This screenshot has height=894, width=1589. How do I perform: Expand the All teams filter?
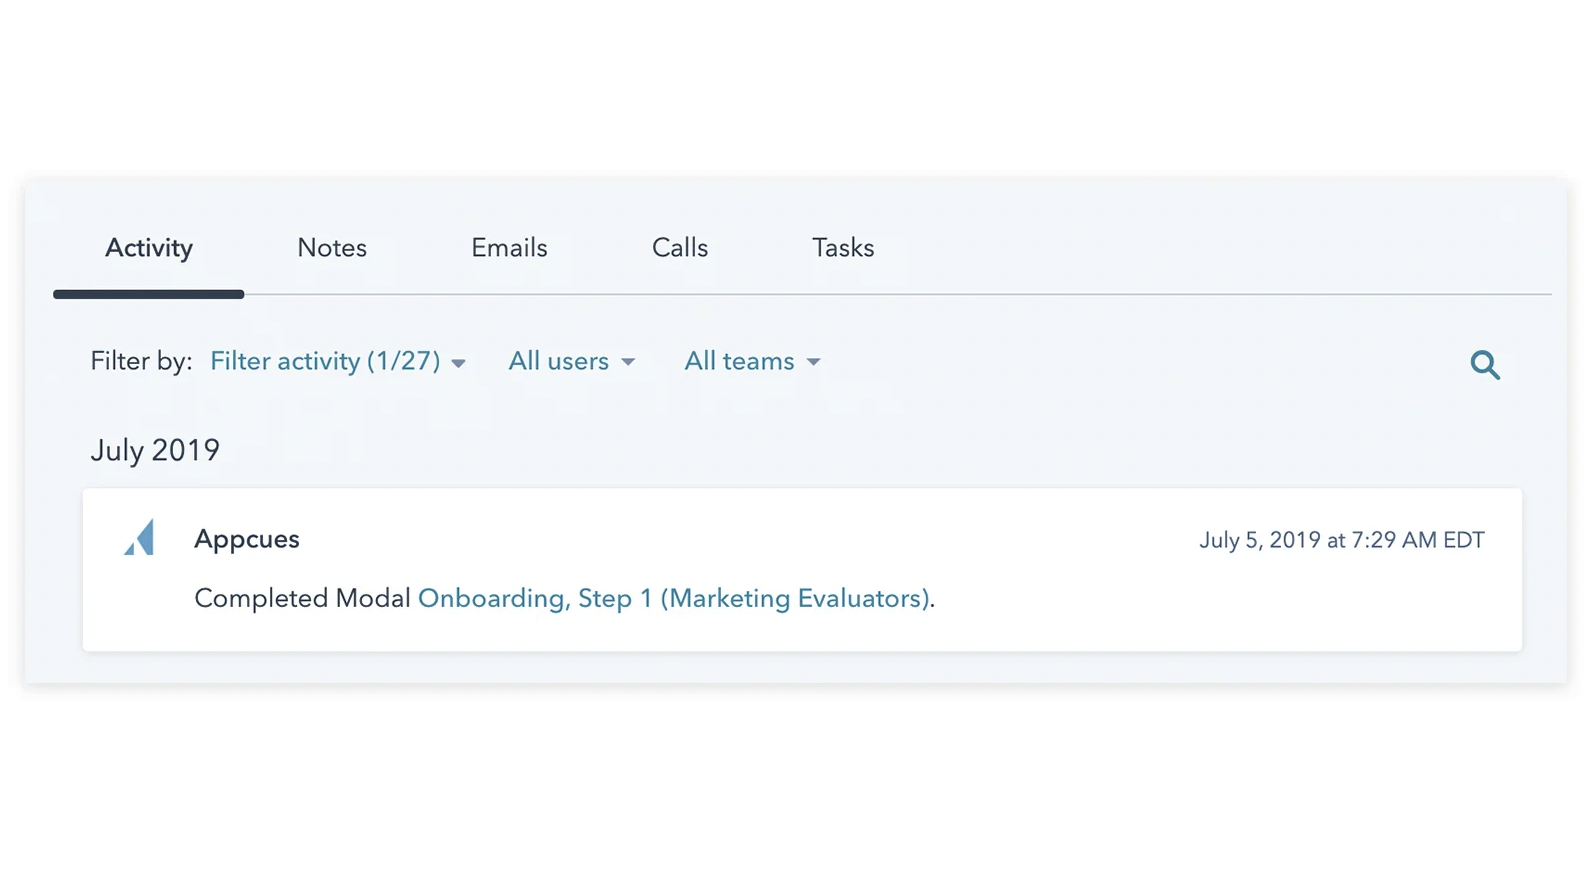tap(739, 361)
